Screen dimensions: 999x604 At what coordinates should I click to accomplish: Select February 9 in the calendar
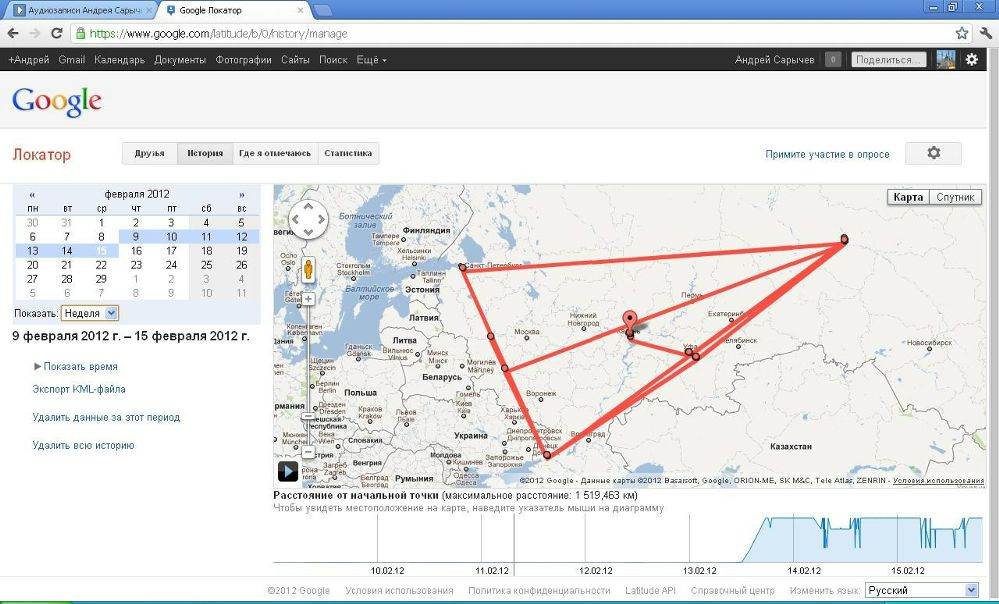tap(136, 236)
